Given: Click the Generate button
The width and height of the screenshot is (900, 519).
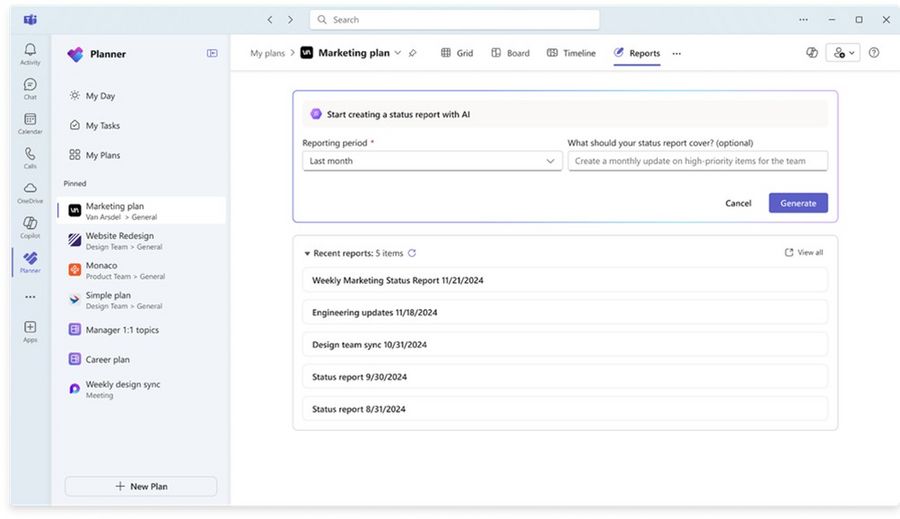Looking at the screenshot, I should [798, 203].
